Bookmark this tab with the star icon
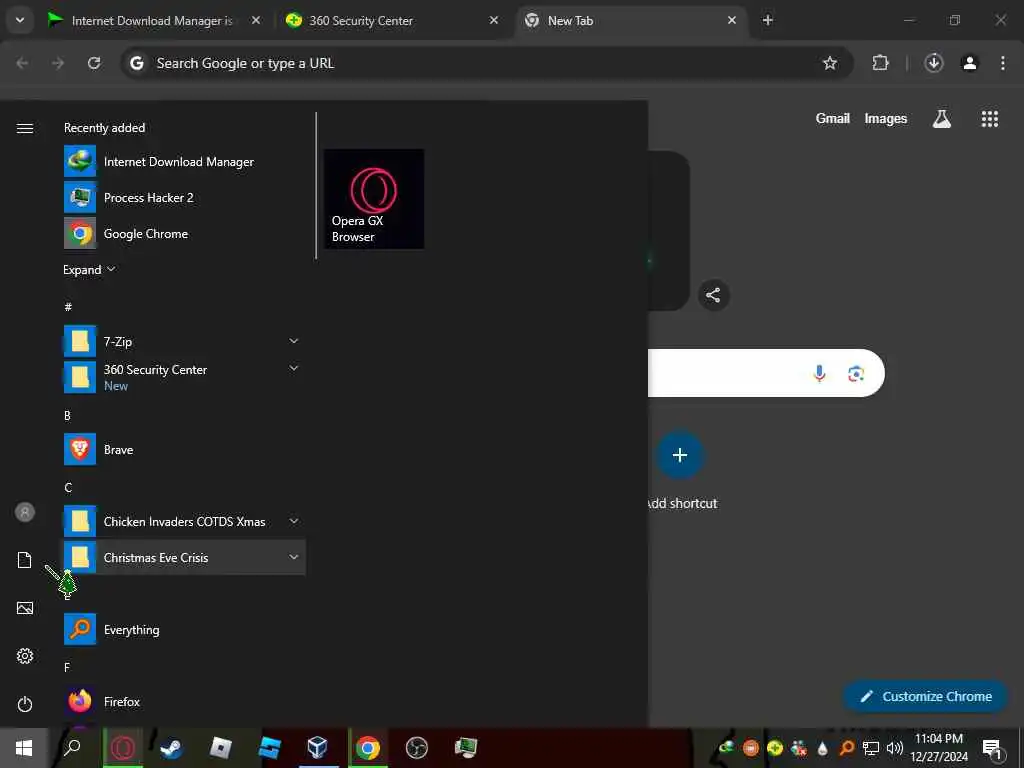This screenshot has height=768, width=1024. [829, 63]
